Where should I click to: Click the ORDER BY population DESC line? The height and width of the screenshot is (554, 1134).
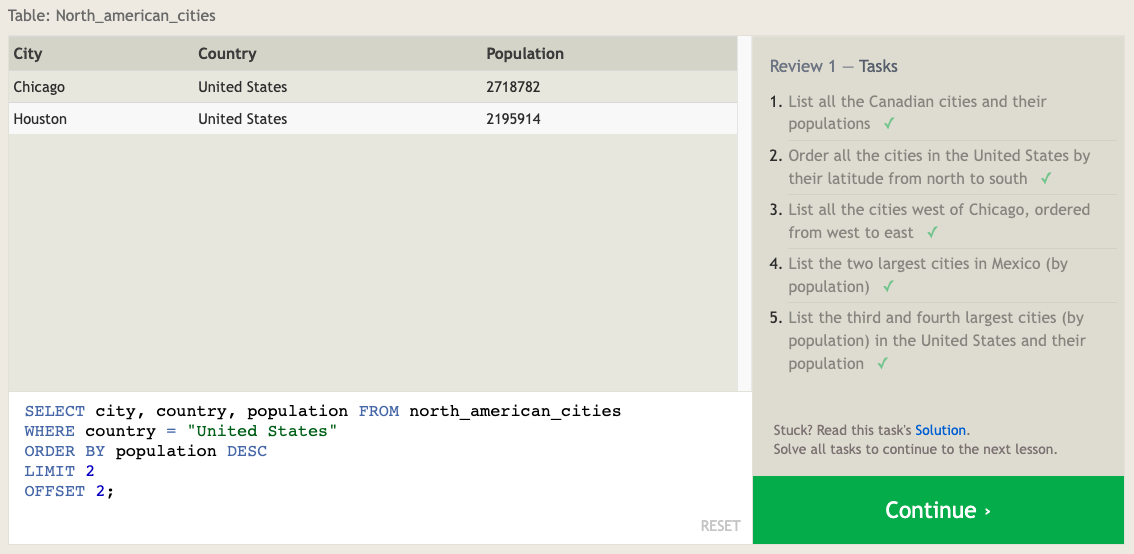coord(145,451)
